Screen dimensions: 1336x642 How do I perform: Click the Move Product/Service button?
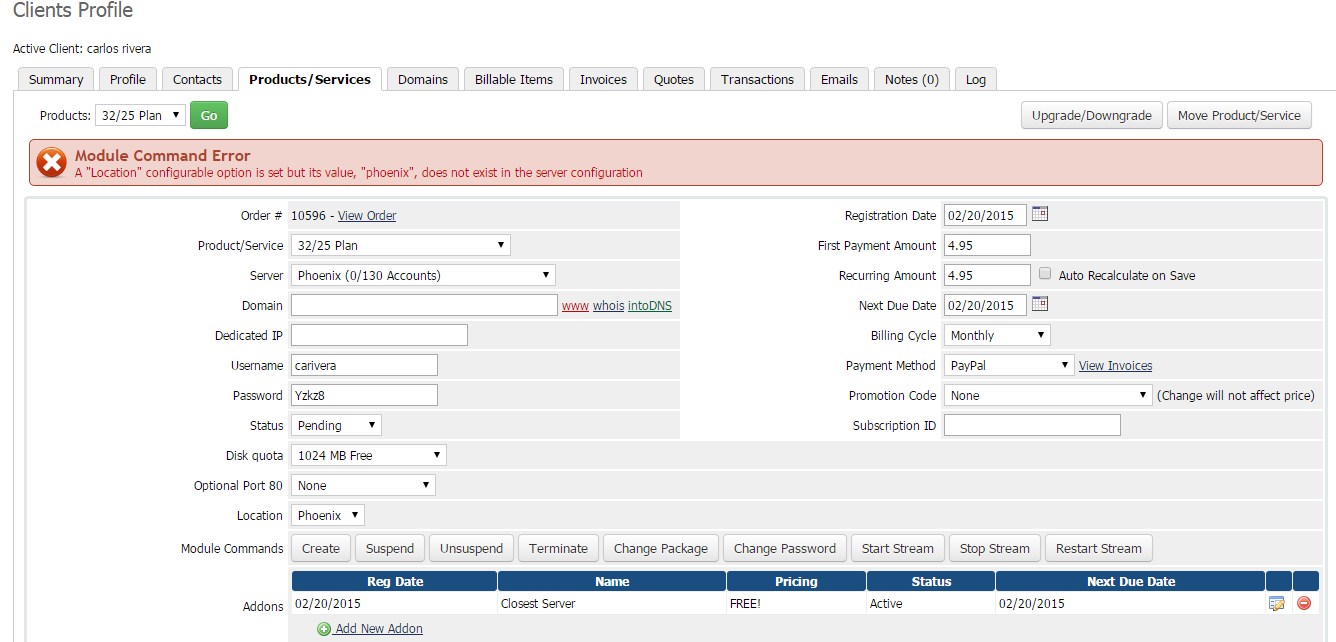pyautogui.click(x=1239, y=115)
